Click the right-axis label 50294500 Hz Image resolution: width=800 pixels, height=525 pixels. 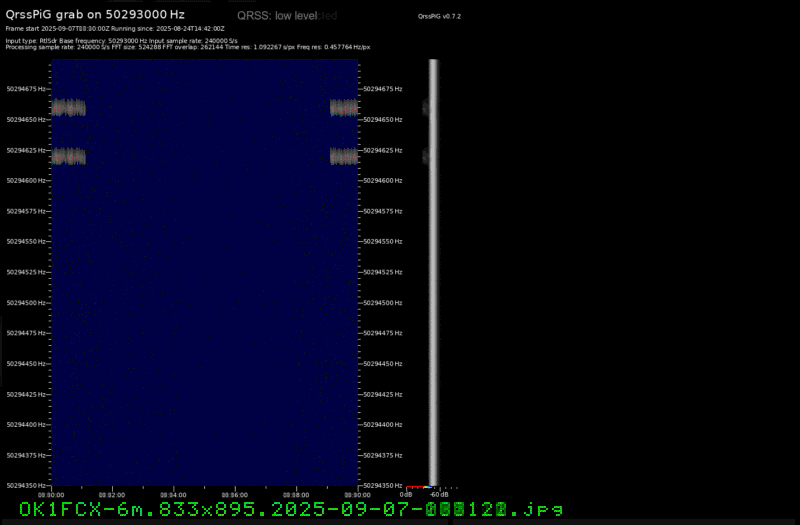point(383,303)
